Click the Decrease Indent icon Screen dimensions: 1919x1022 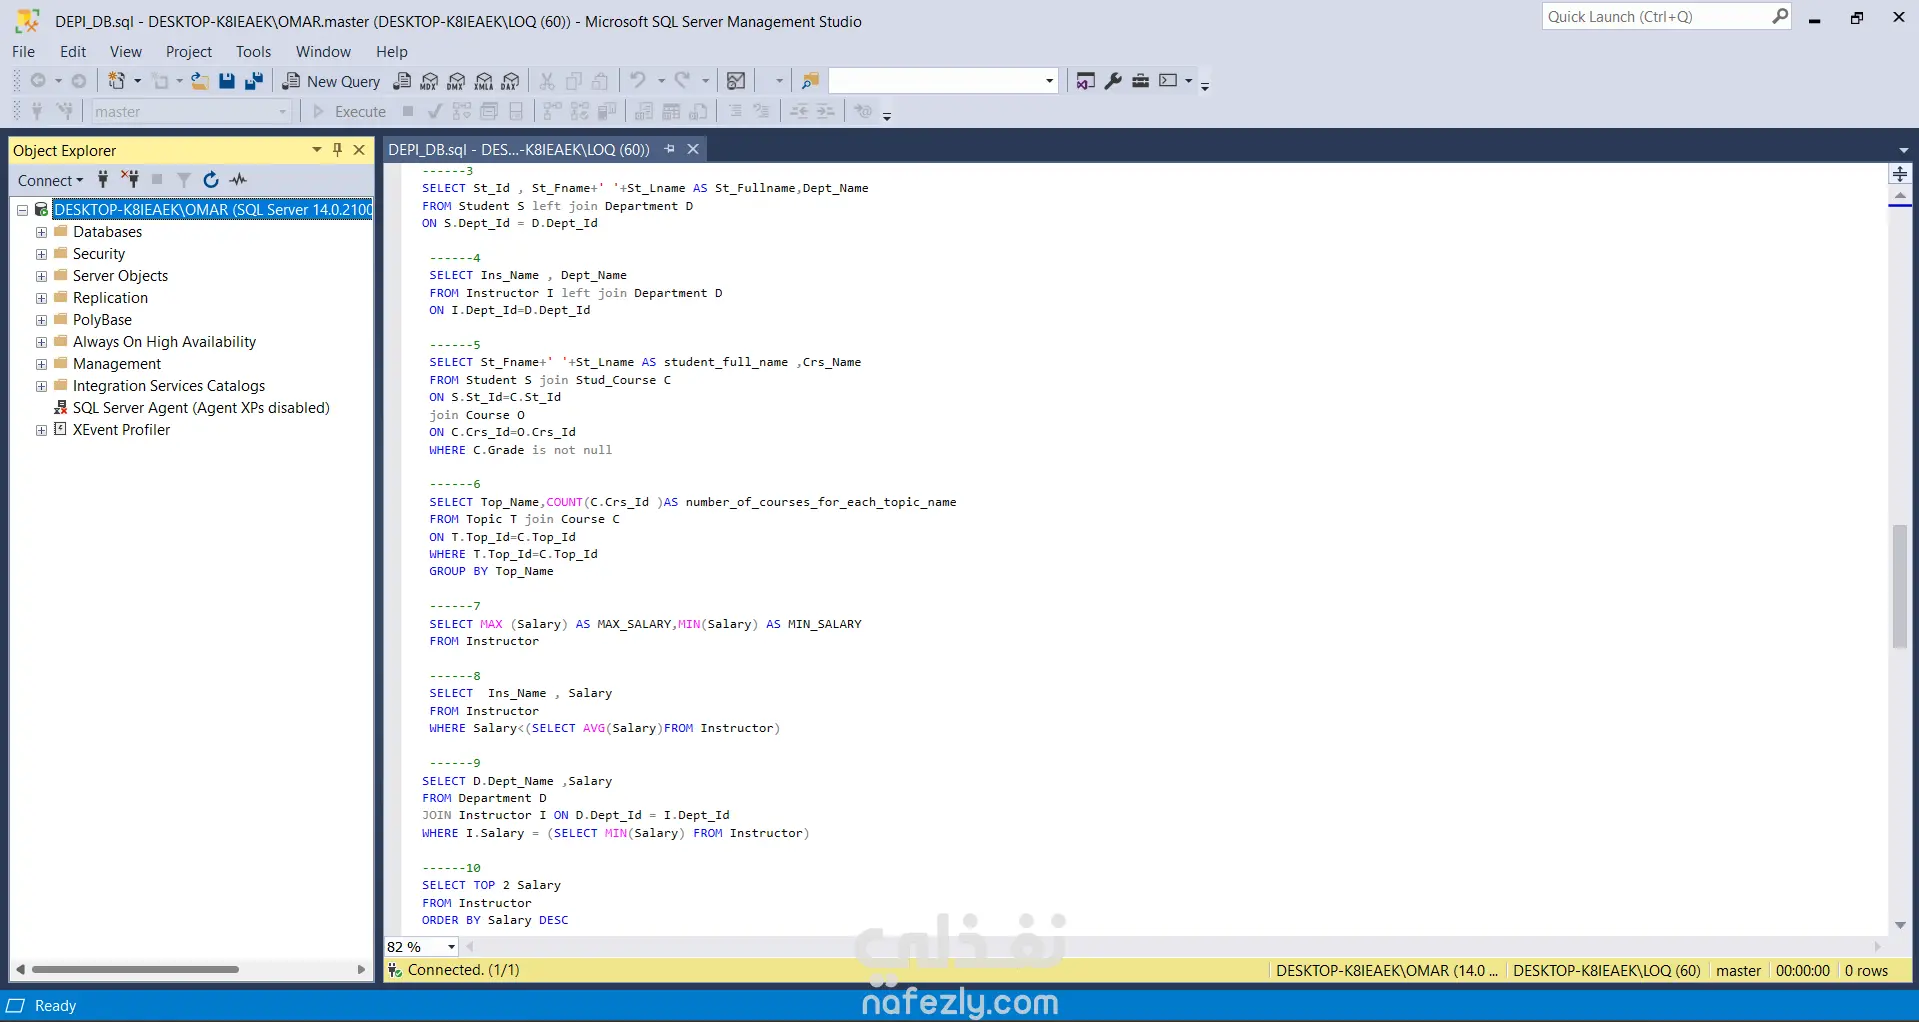799,111
